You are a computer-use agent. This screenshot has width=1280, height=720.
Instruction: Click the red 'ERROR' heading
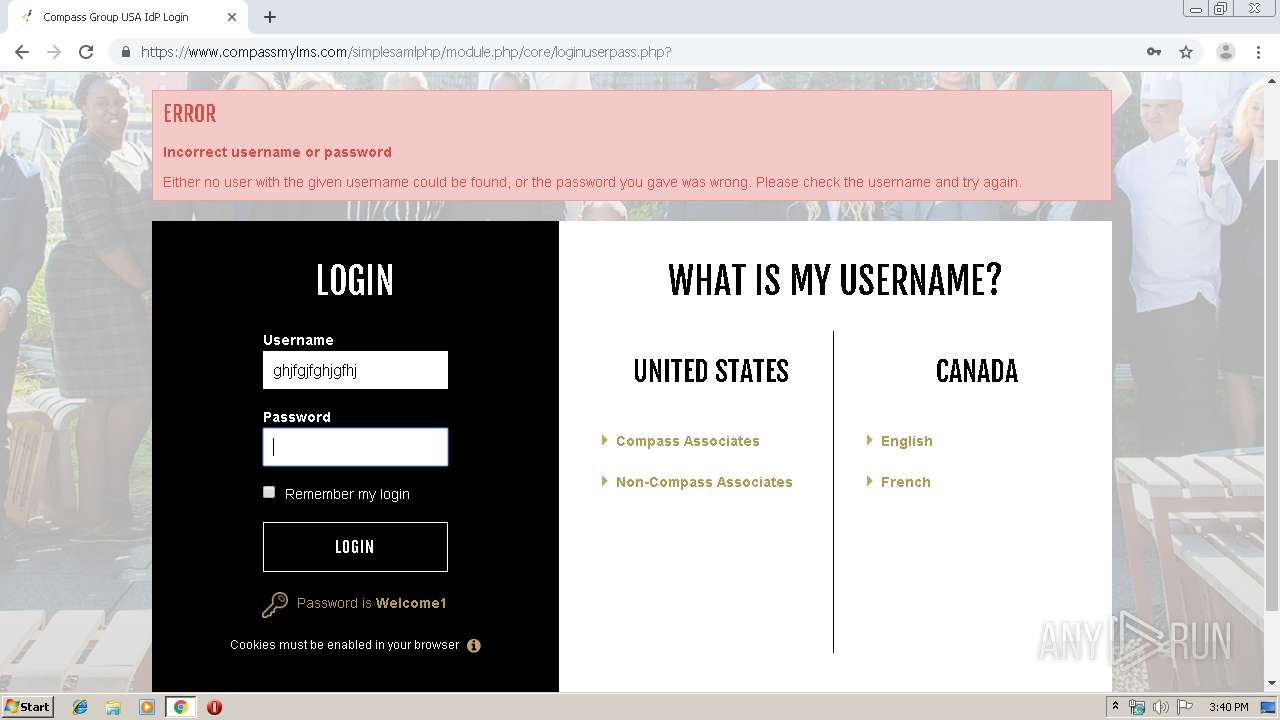click(190, 114)
